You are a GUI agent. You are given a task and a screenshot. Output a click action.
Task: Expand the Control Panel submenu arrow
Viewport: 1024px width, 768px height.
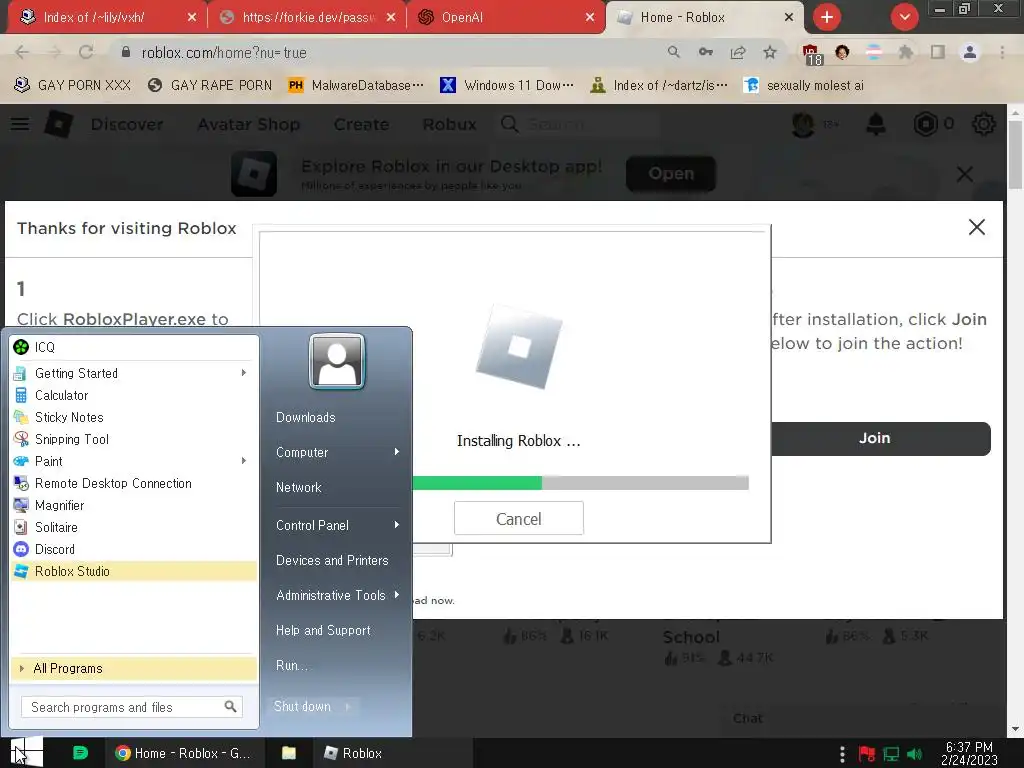(396, 525)
